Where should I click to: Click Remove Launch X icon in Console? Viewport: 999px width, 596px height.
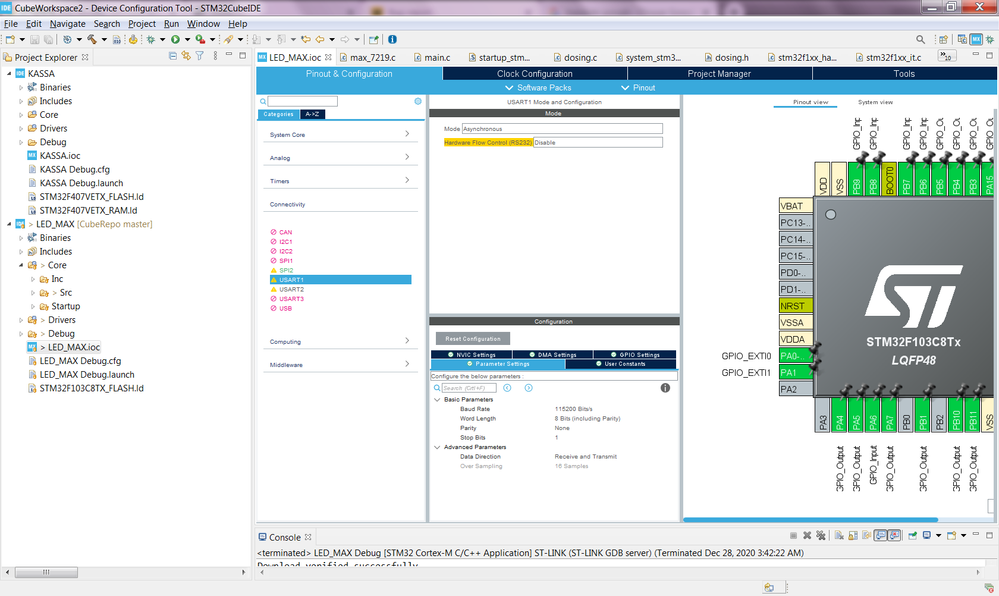807,535
